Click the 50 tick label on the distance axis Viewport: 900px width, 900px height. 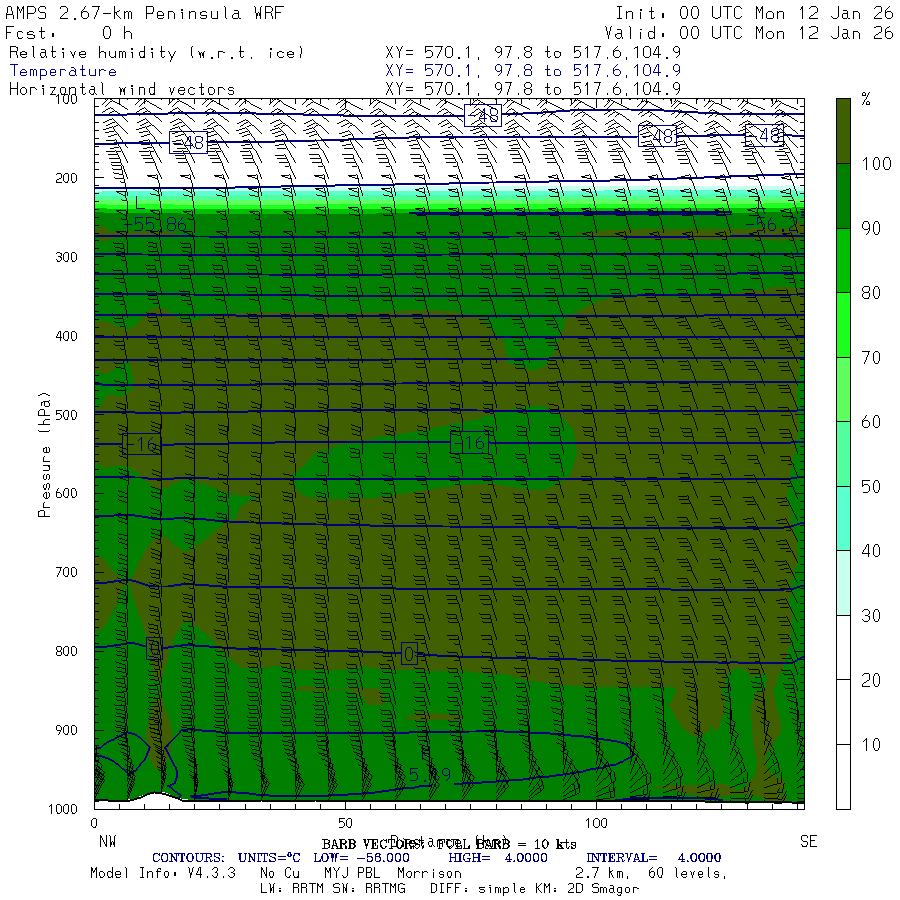pyautogui.click(x=345, y=823)
